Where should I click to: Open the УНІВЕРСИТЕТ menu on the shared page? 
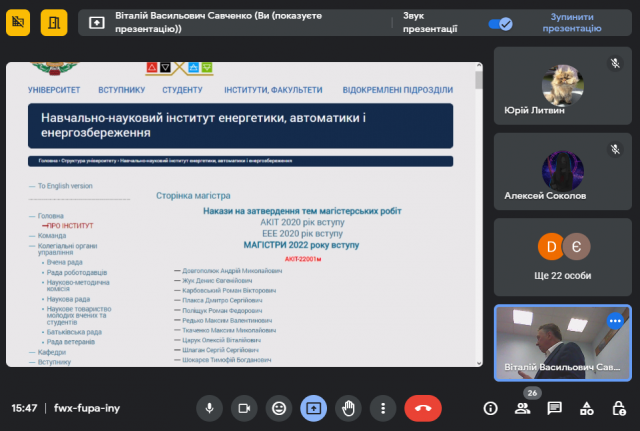click(x=54, y=90)
